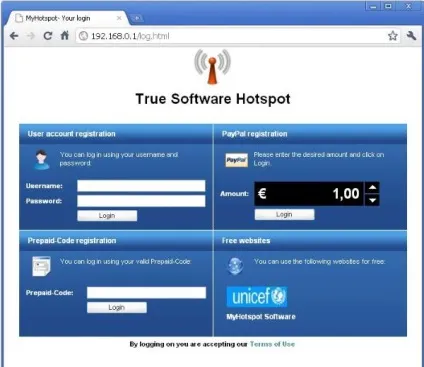
Task: Decrease the PayPal amount with down arrow
Action: tap(372, 200)
